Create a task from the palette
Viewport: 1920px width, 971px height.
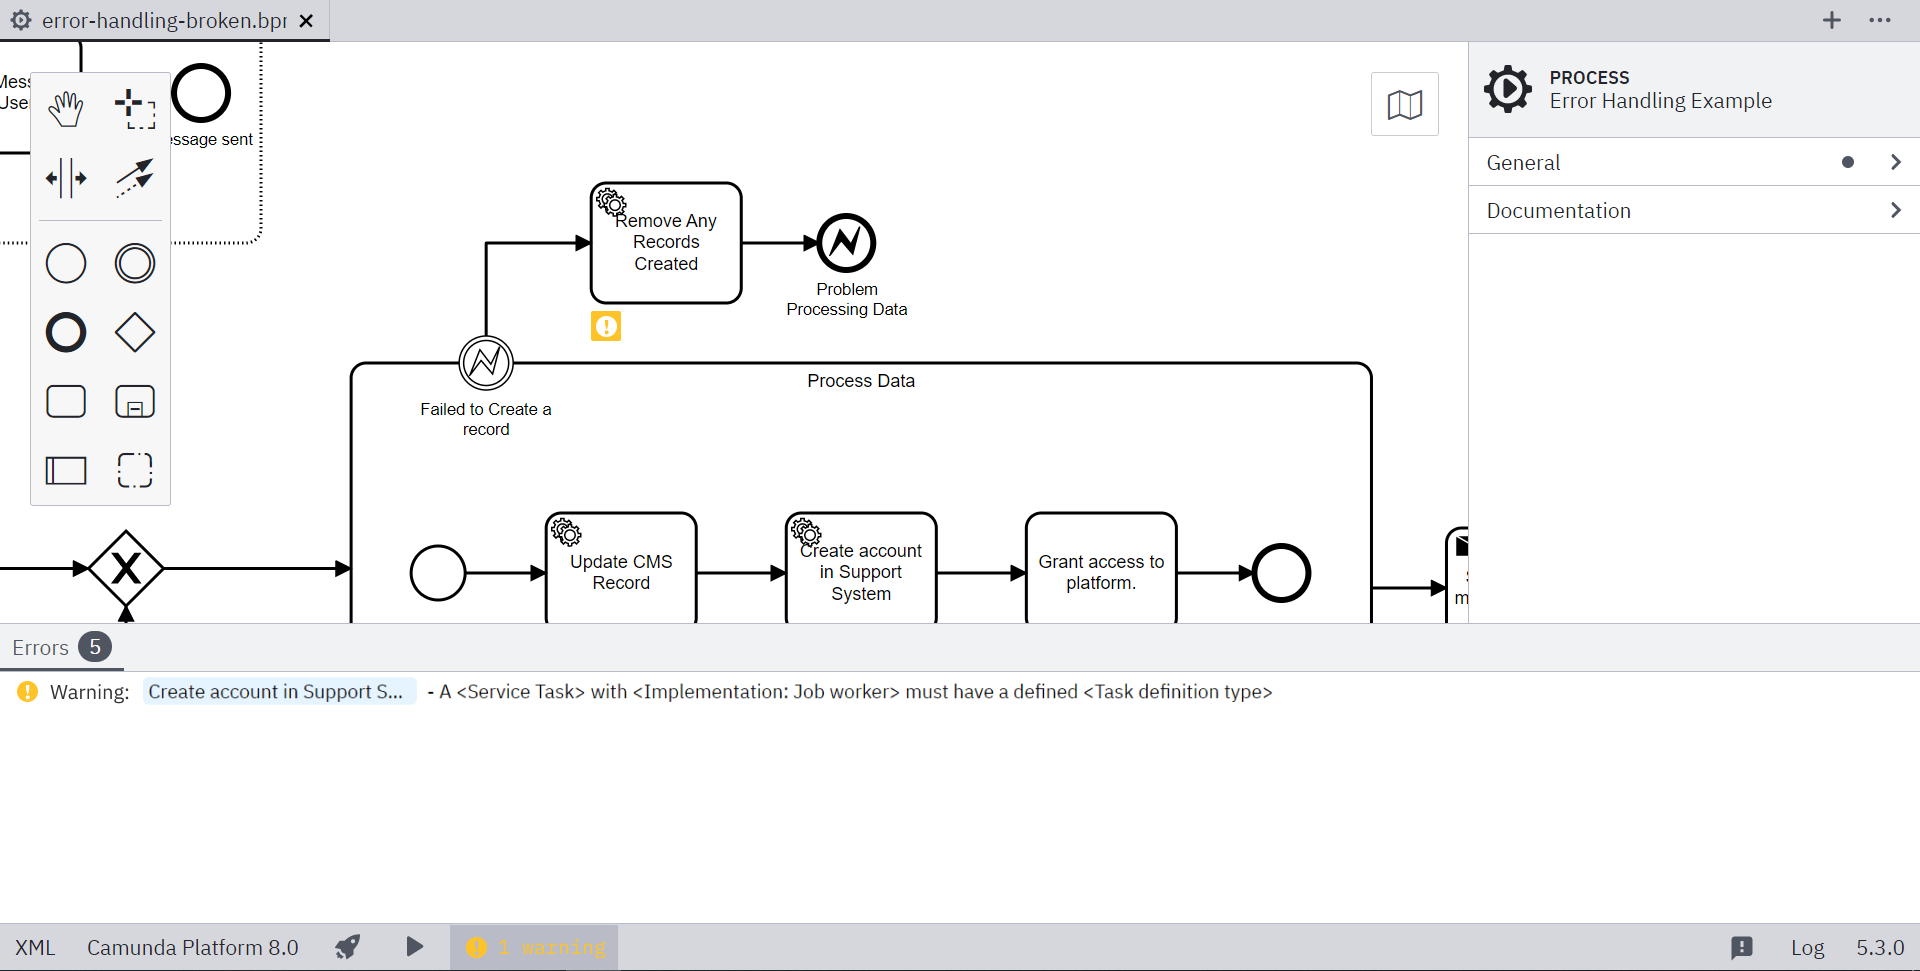point(65,401)
